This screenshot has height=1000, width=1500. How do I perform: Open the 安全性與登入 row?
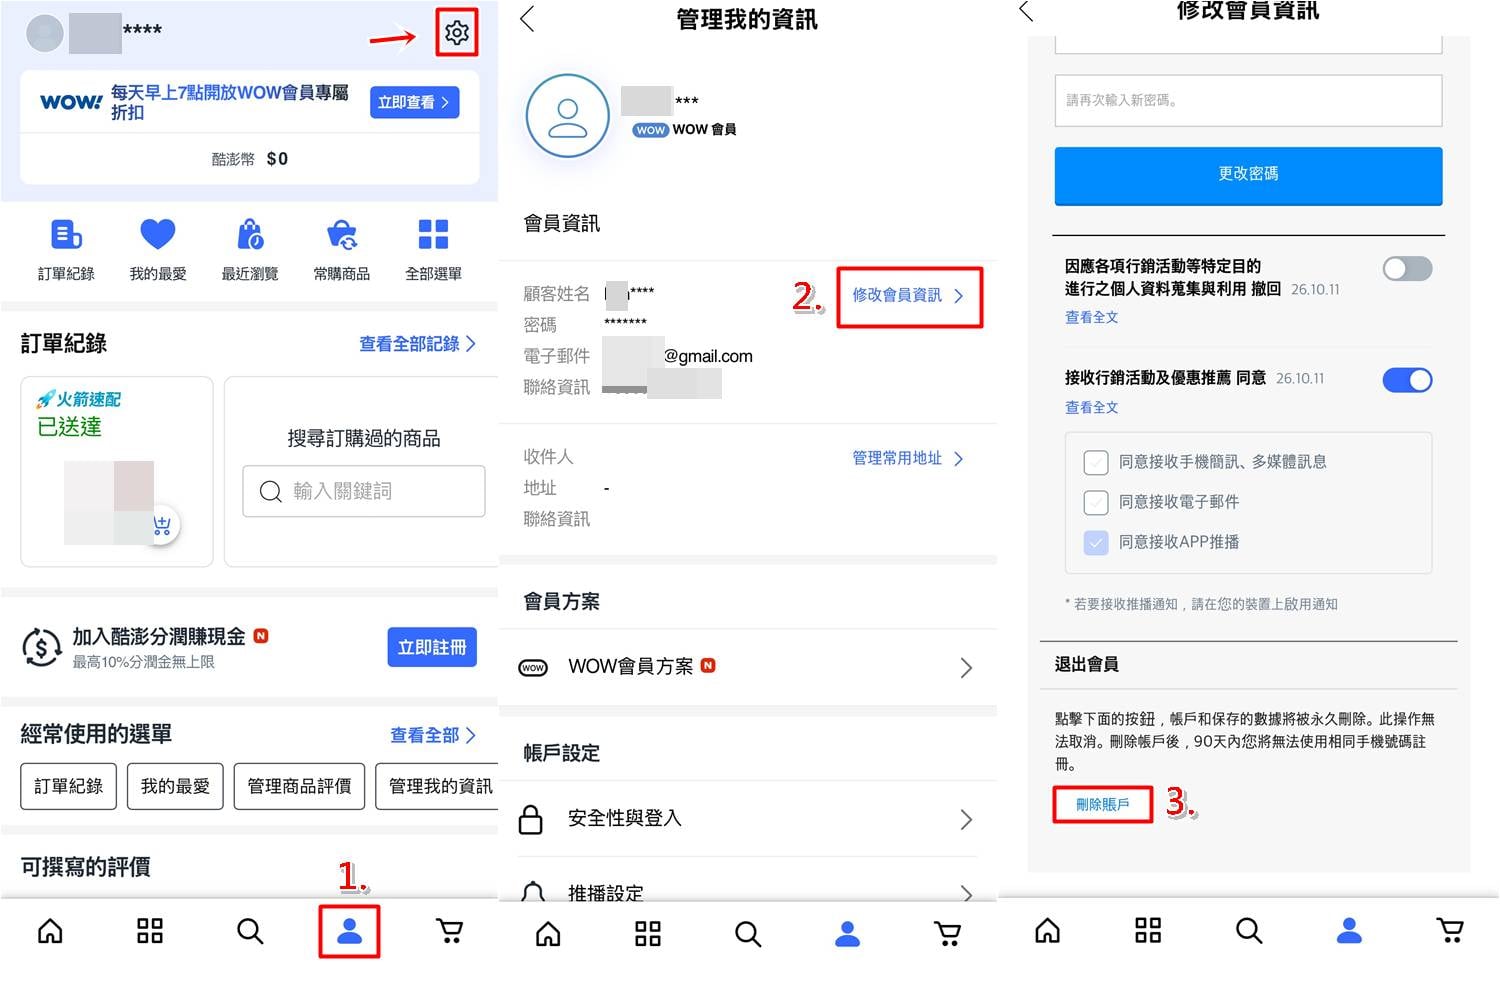click(x=748, y=819)
